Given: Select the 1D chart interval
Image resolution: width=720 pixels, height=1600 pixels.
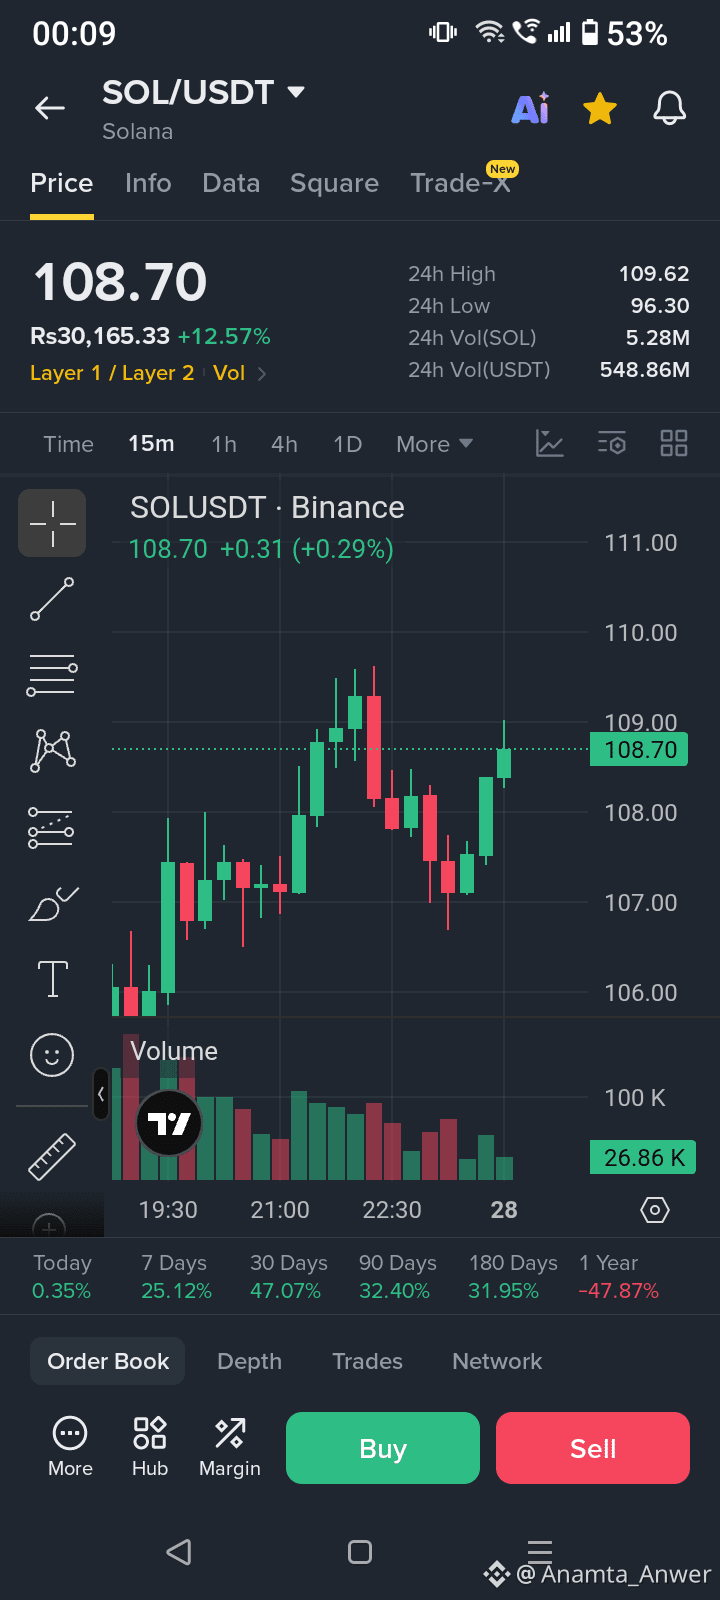Looking at the screenshot, I should (x=347, y=444).
